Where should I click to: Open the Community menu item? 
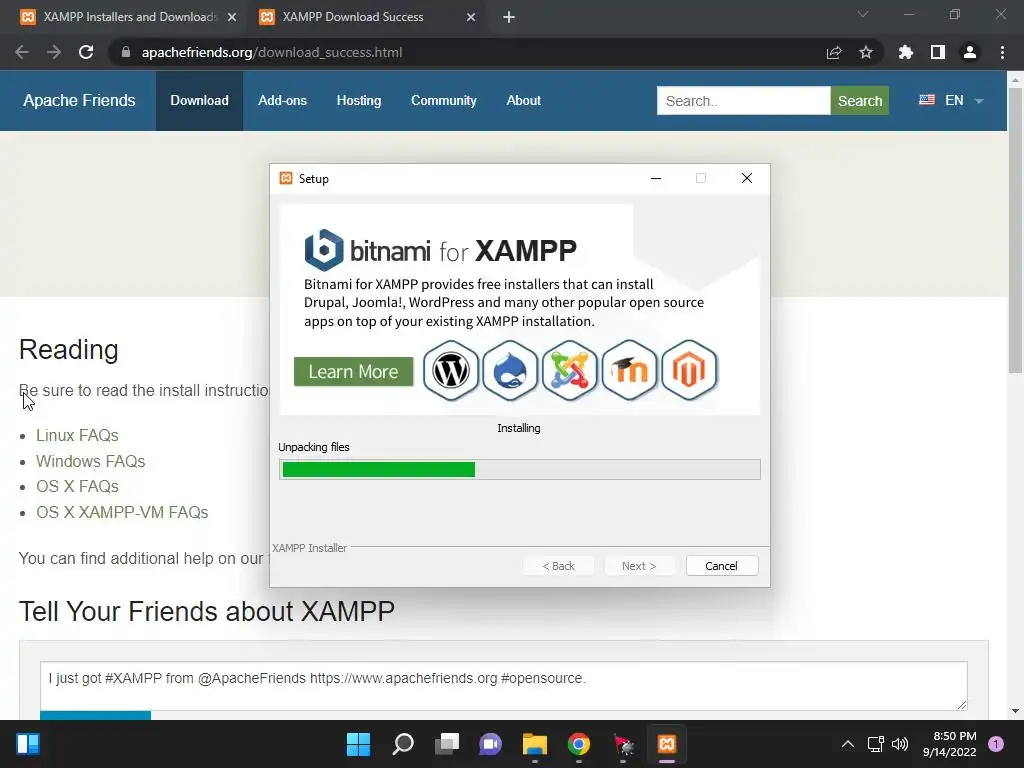pos(443,101)
